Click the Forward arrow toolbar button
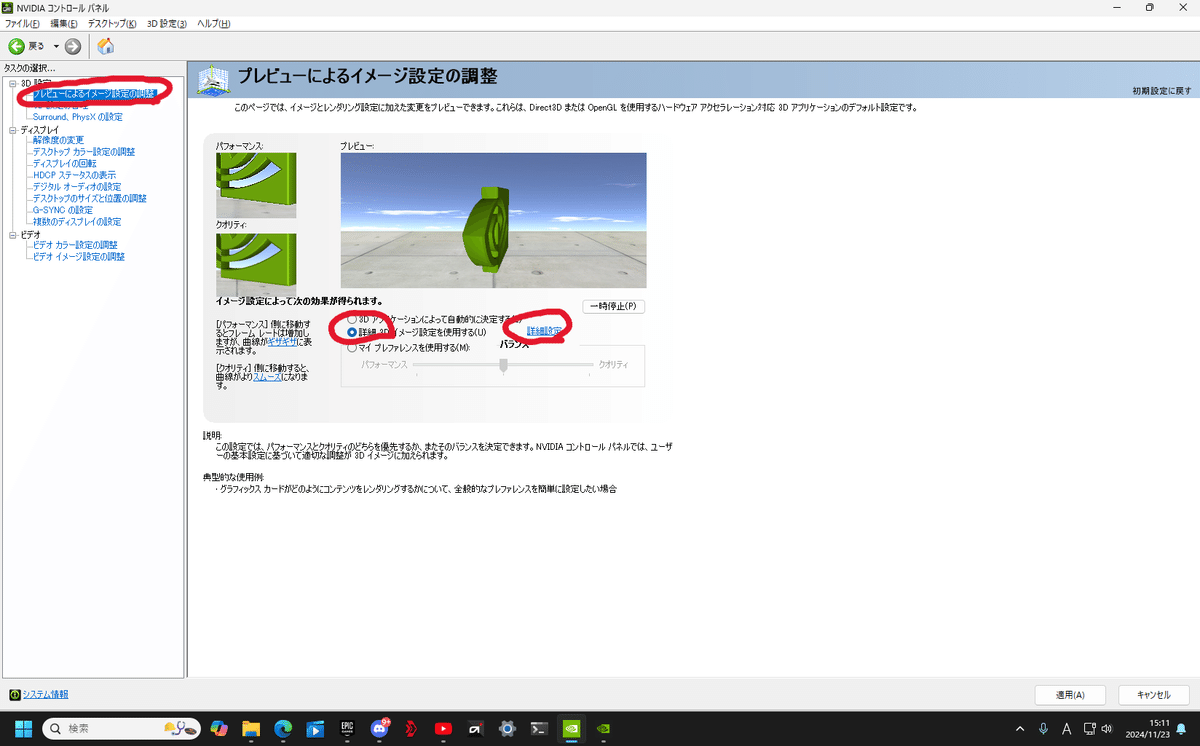The image size is (1200, 746). pyautogui.click(x=73, y=46)
